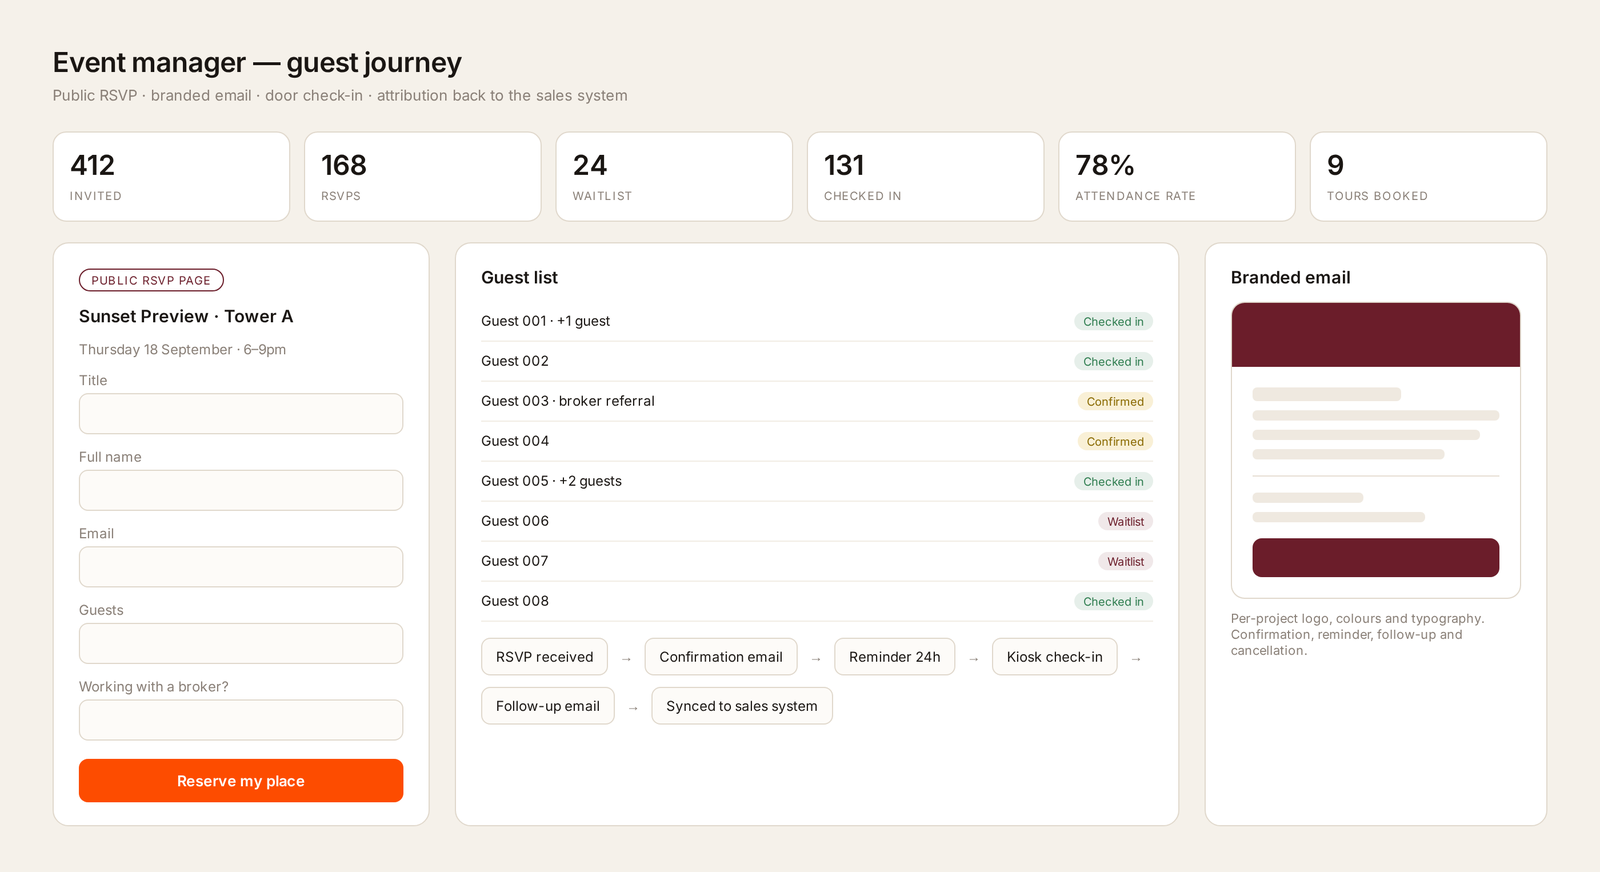Click Guest 004's Confirmed status badge

coord(1115,441)
